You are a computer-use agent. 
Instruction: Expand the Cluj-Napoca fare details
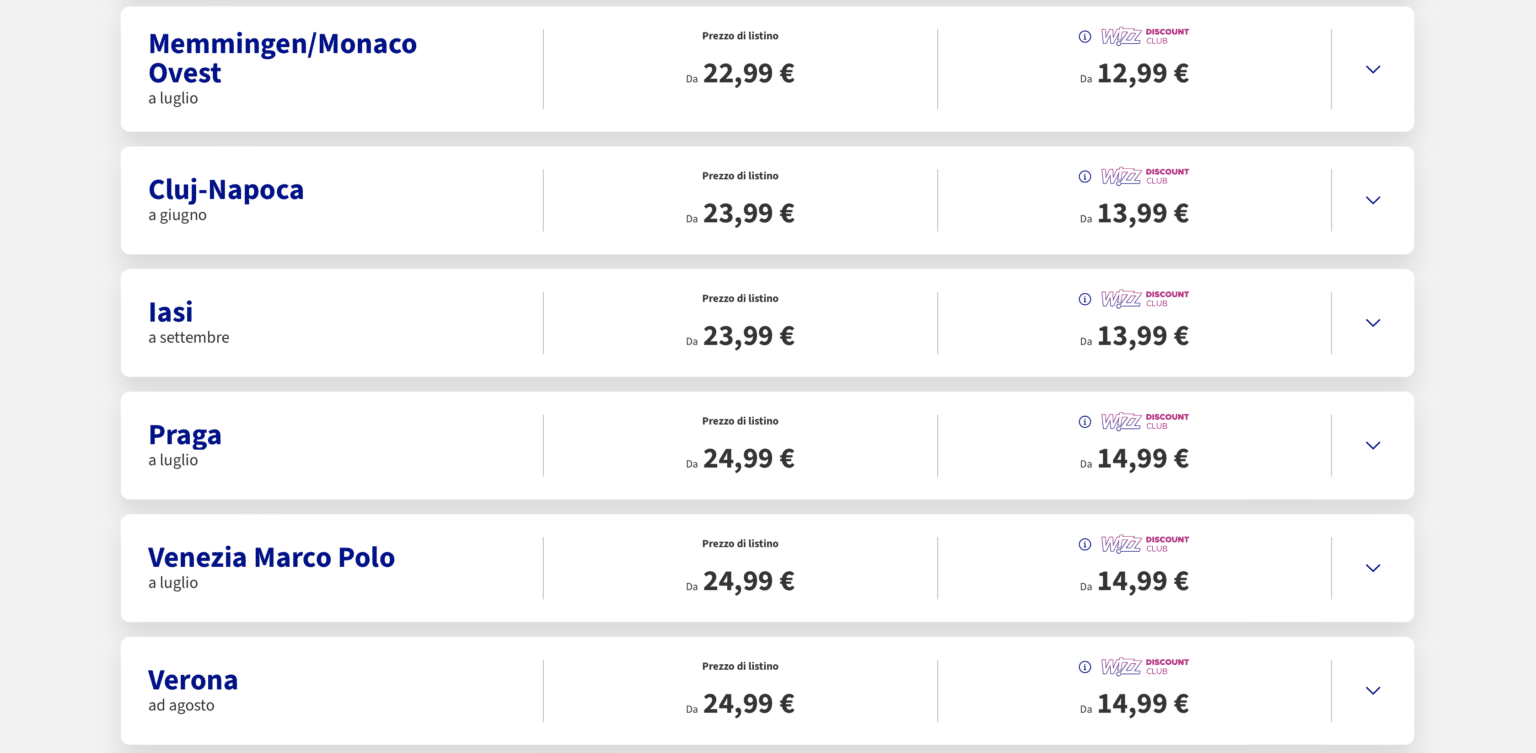click(x=1373, y=200)
